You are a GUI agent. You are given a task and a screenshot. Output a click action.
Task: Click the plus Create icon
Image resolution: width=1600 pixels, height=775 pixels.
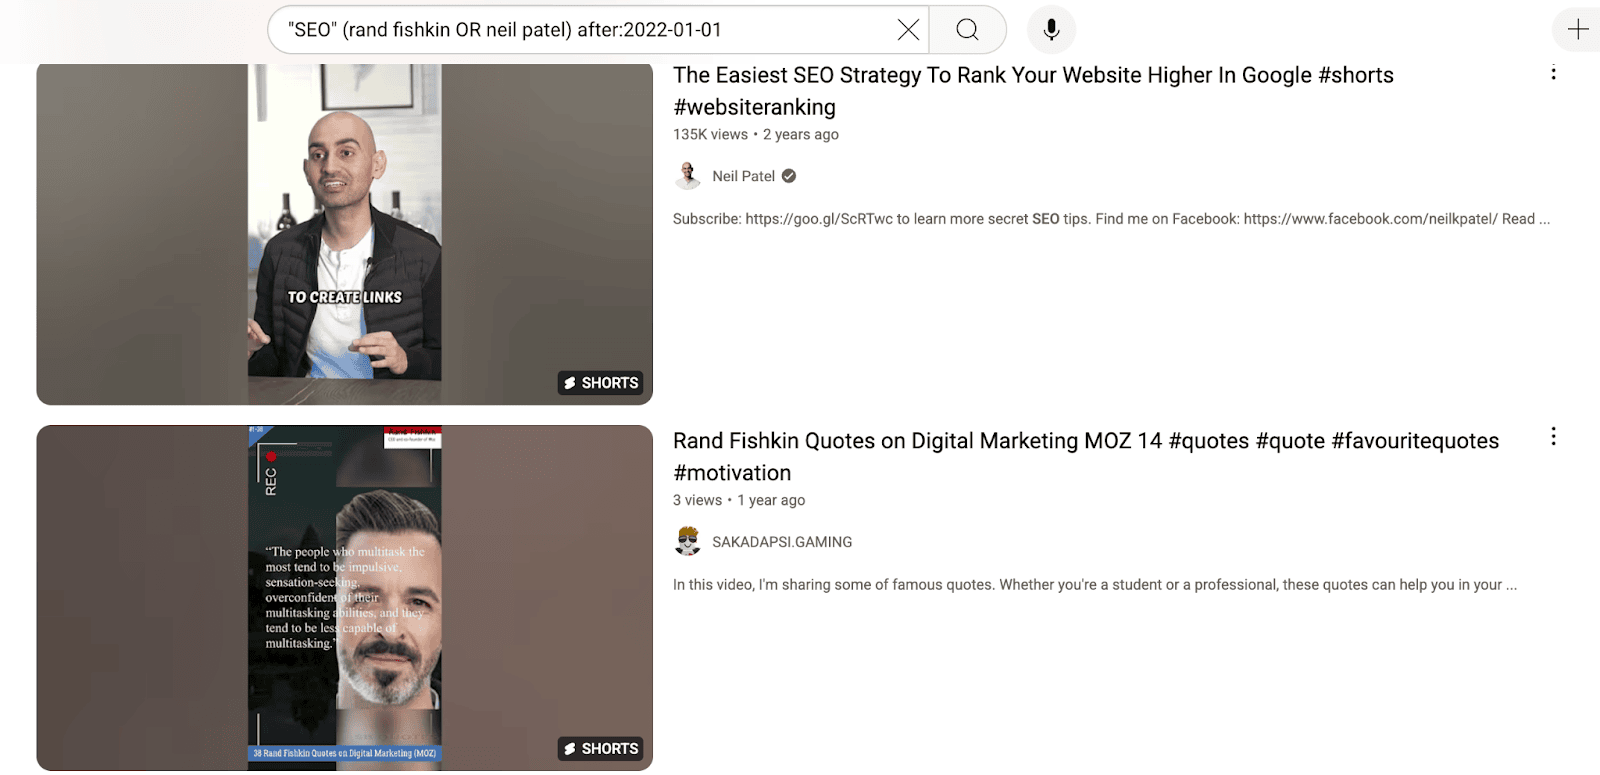(x=1578, y=30)
